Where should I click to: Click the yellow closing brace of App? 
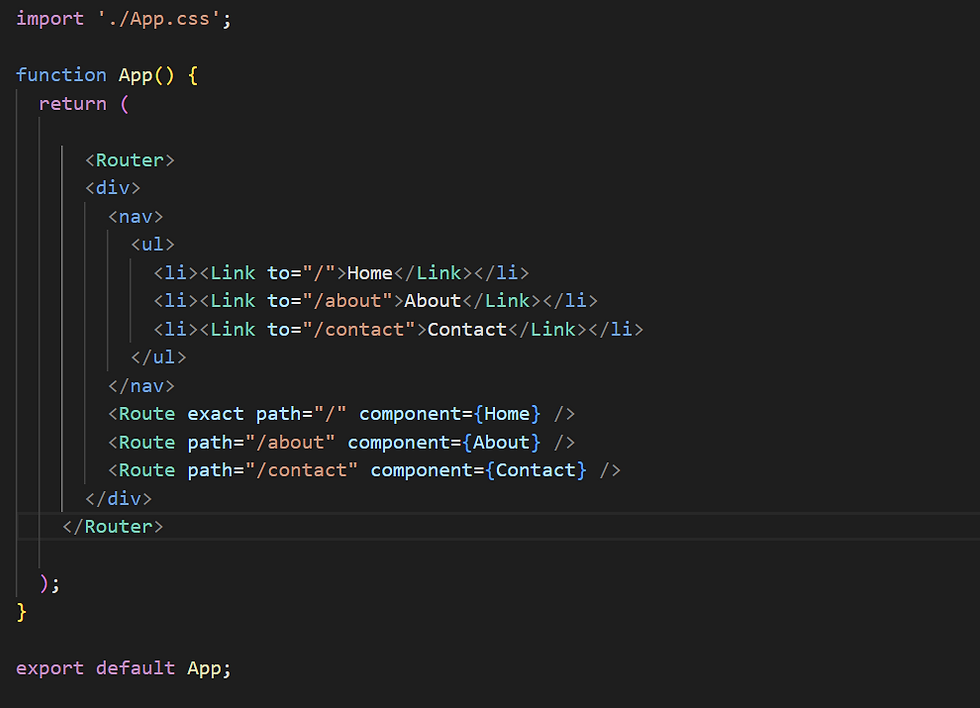point(22,612)
